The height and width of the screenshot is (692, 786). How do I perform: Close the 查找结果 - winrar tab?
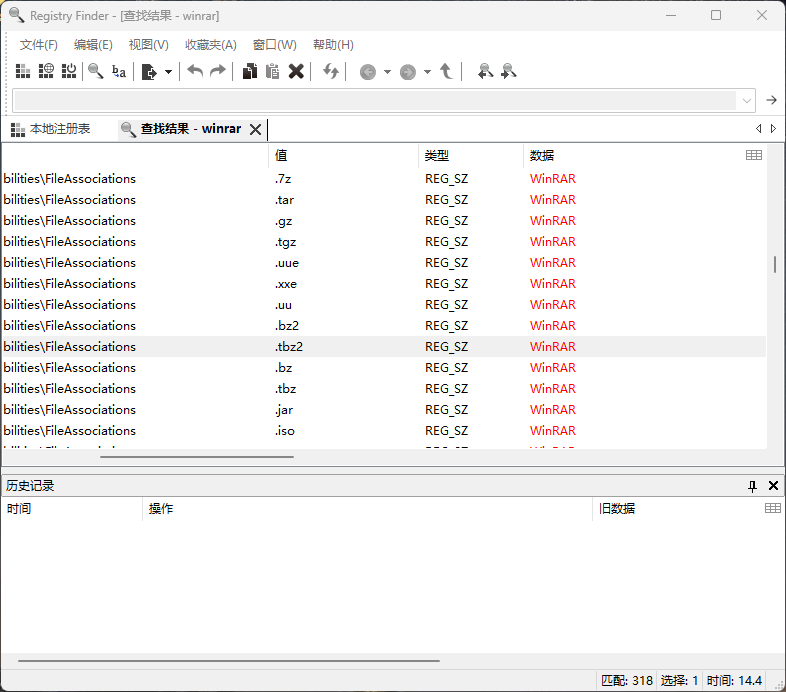pyautogui.click(x=256, y=129)
